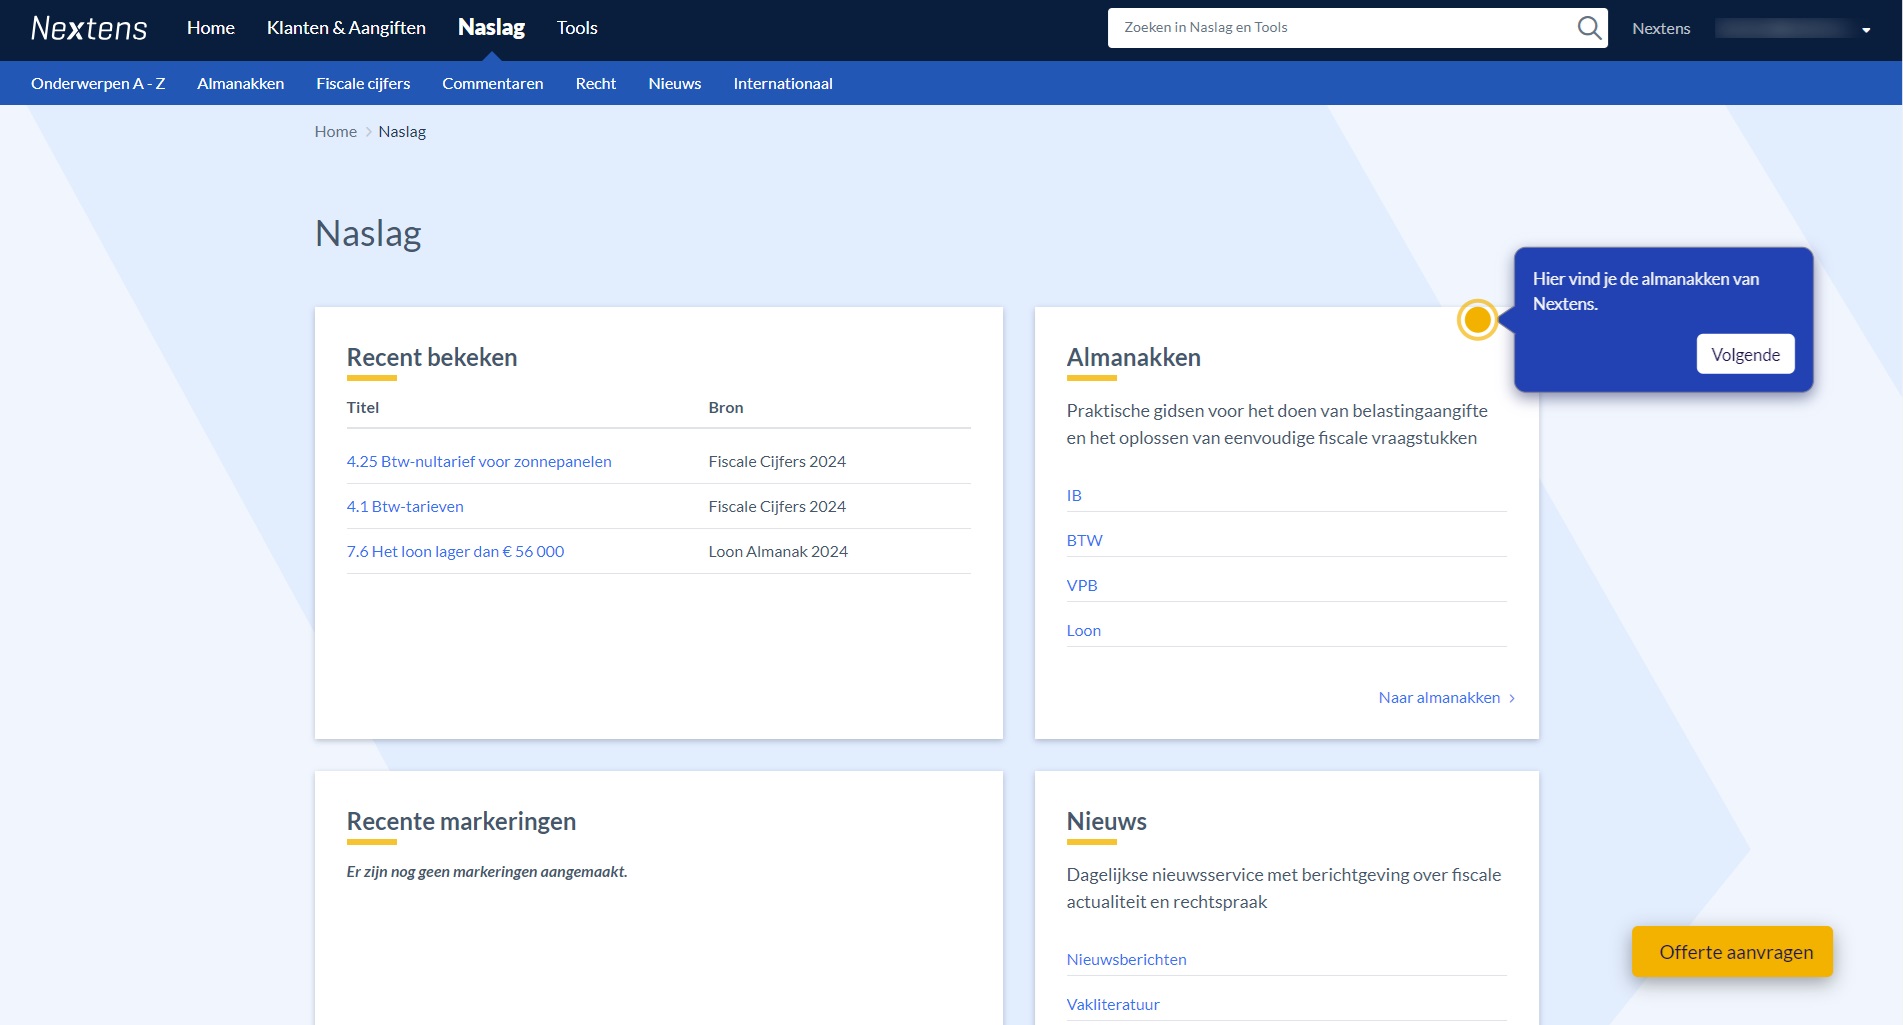Open the Tools menu item

(577, 28)
